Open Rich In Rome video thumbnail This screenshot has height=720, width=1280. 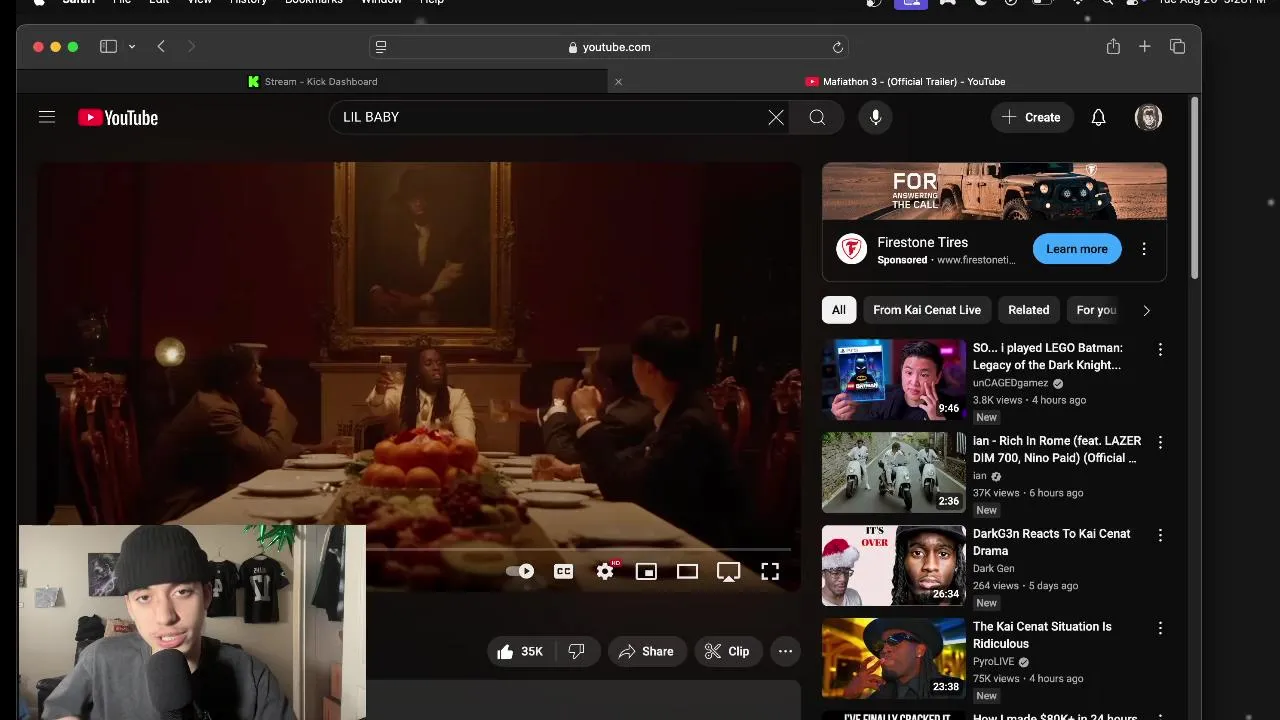coord(894,473)
